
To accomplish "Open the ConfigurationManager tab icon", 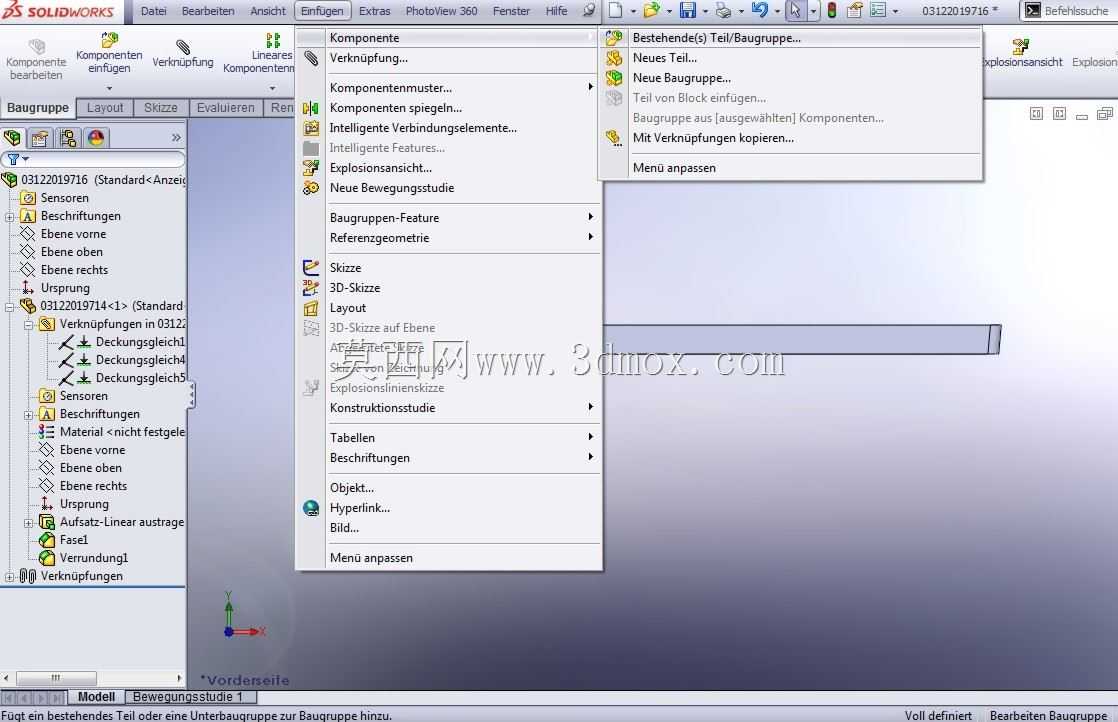I will pyautogui.click(x=68, y=138).
